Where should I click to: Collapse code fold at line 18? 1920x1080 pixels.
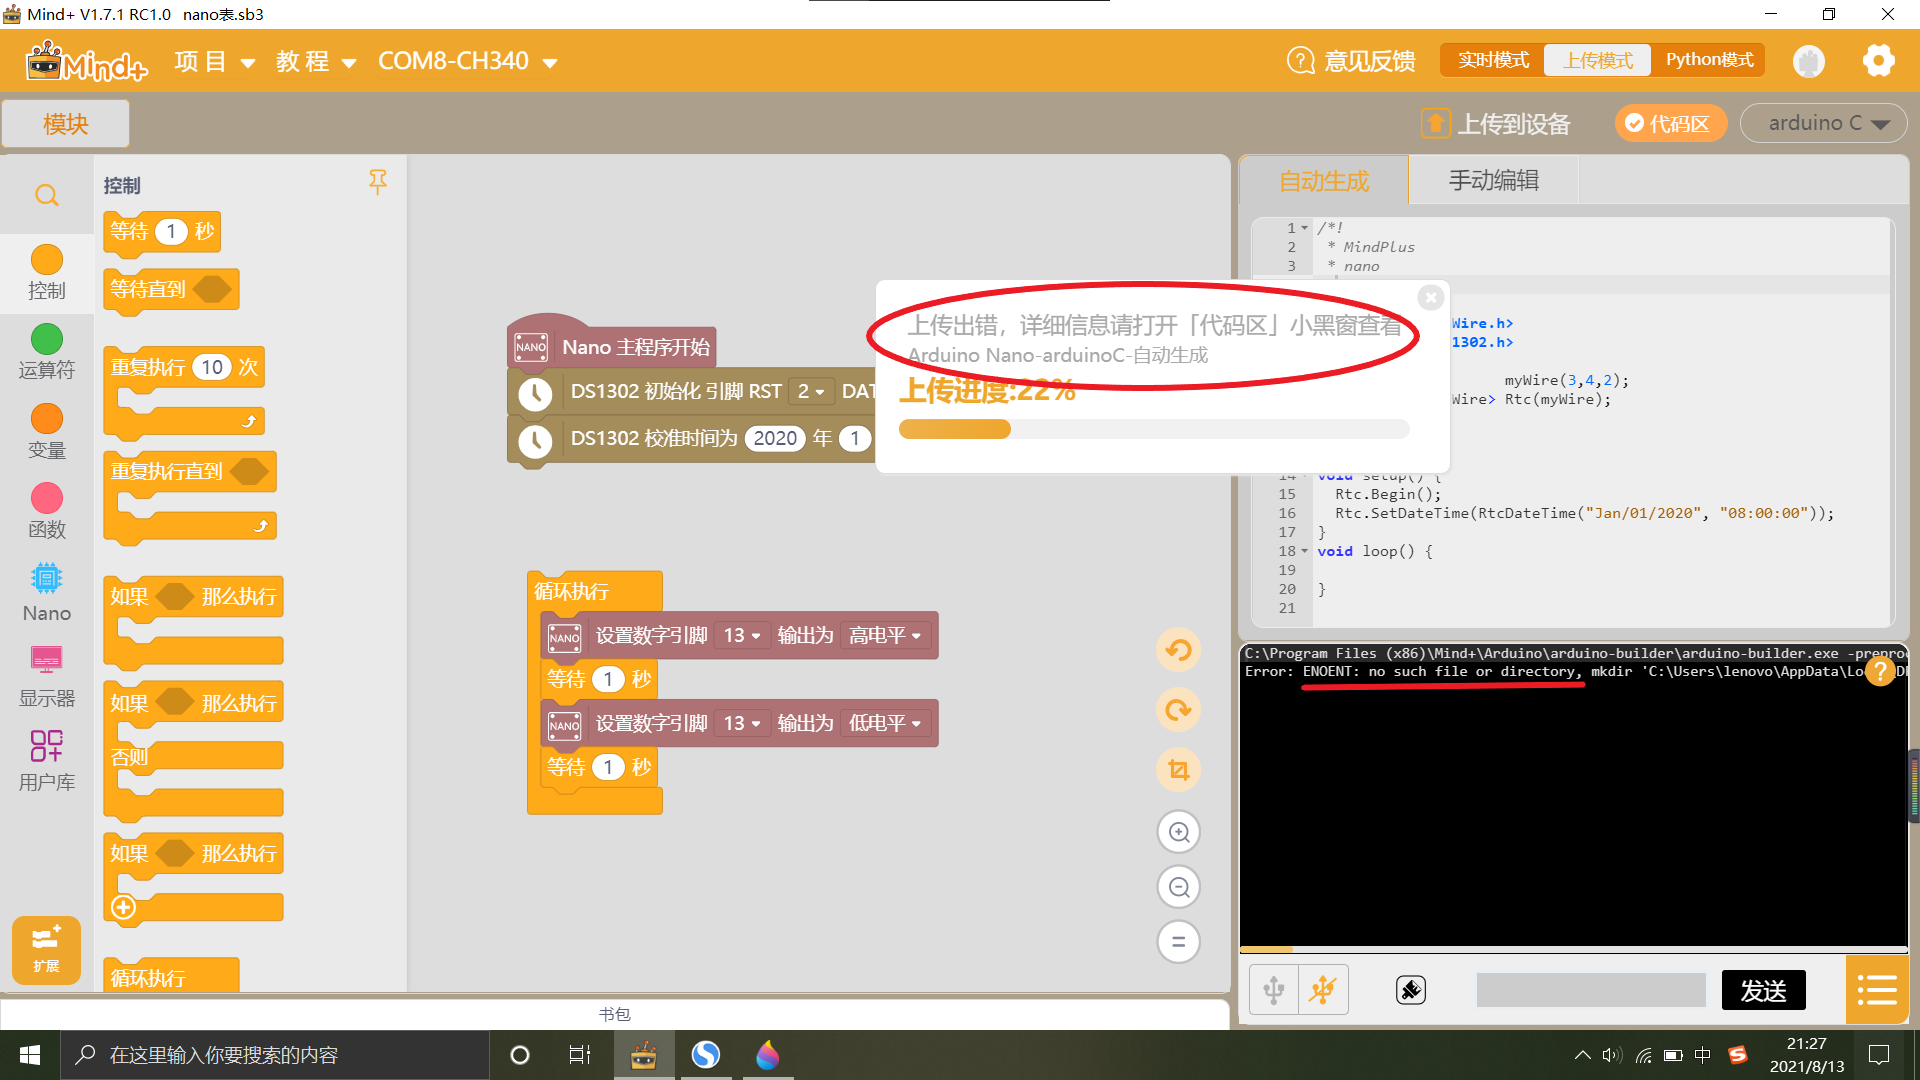pos(1305,551)
